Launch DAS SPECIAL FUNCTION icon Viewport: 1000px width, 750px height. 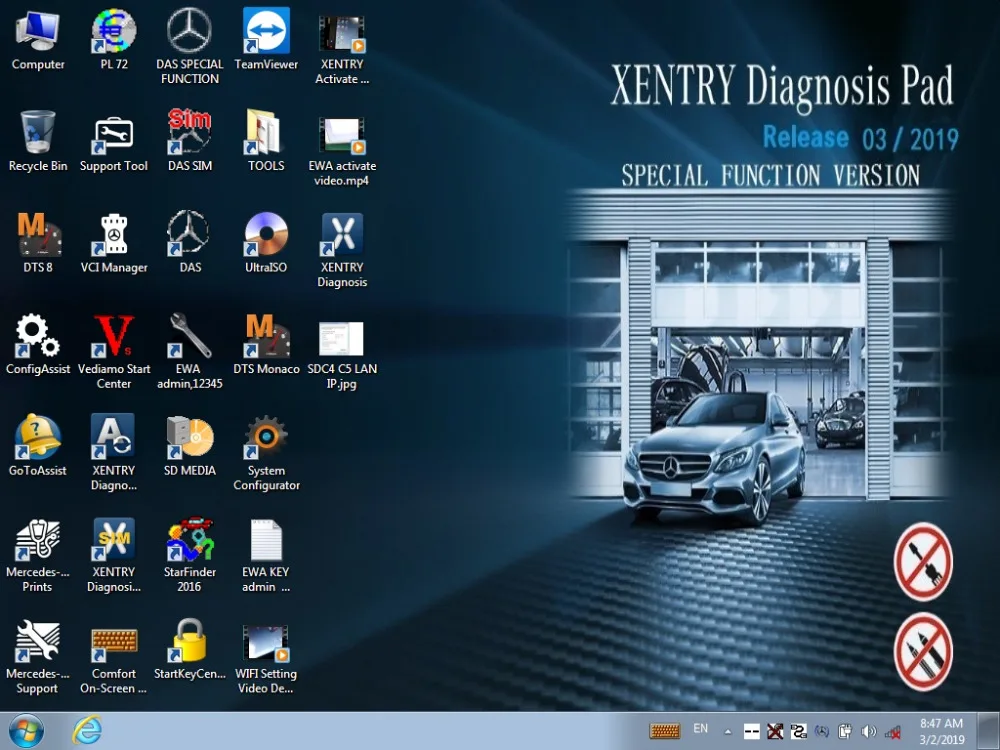tap(189, 47)
